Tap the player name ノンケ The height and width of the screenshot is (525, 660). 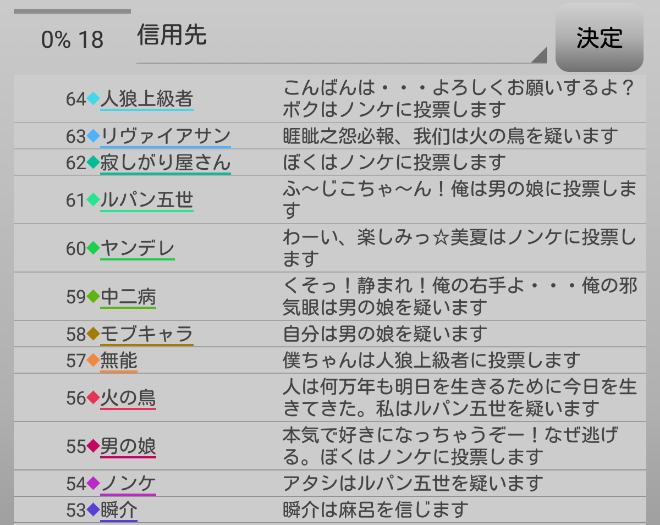[128, 484]
